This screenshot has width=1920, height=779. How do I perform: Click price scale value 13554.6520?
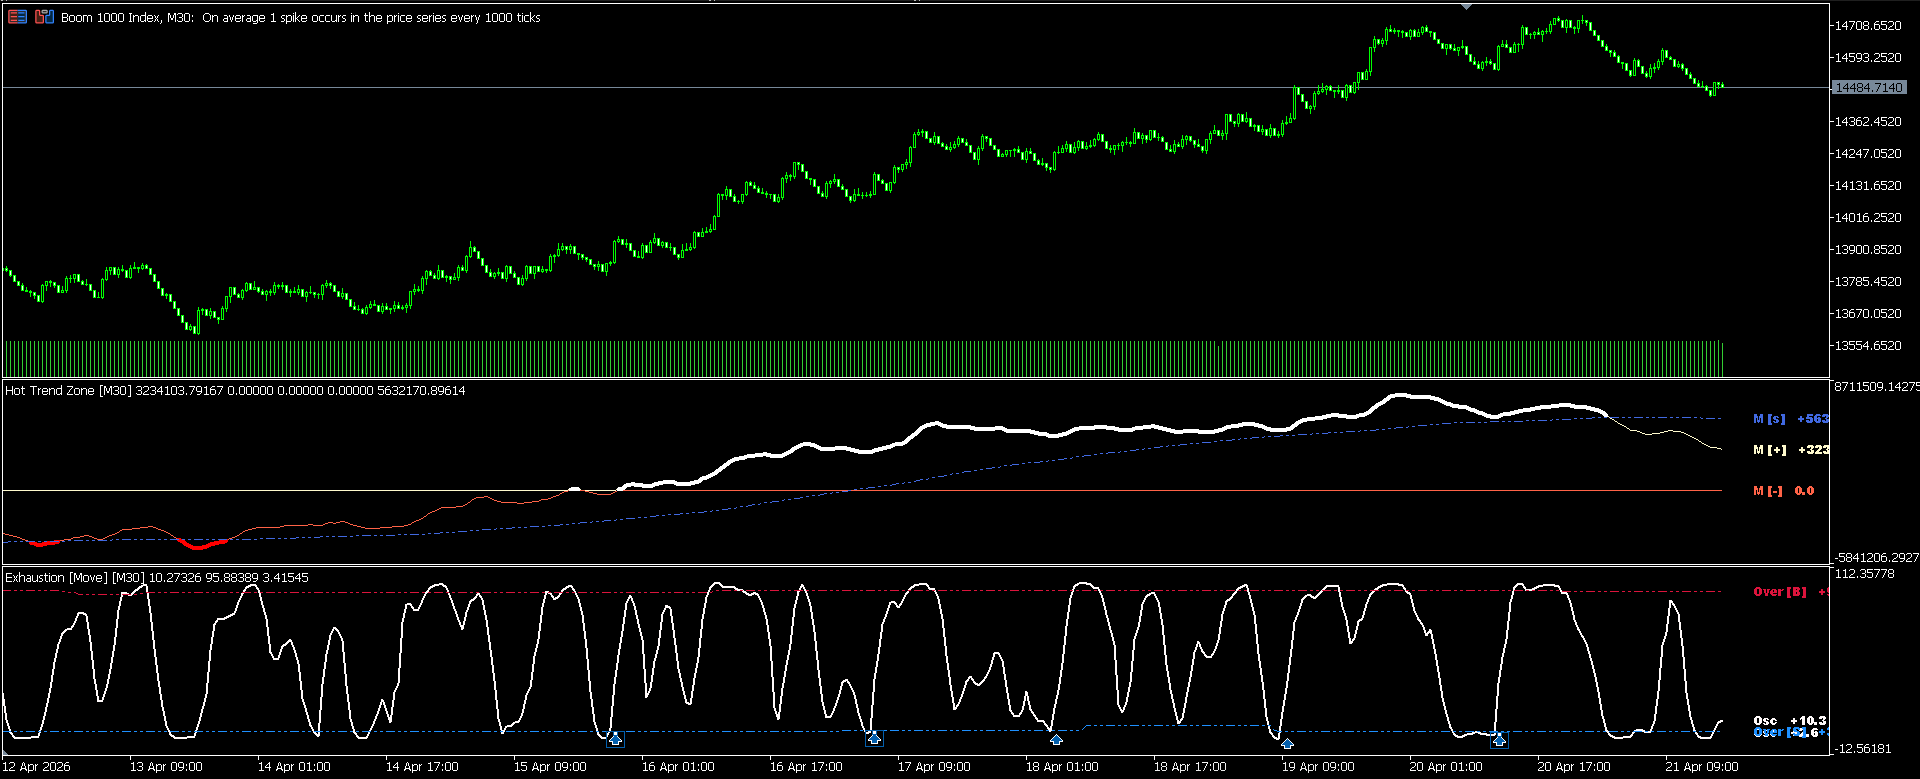[x=1868, y=346]
